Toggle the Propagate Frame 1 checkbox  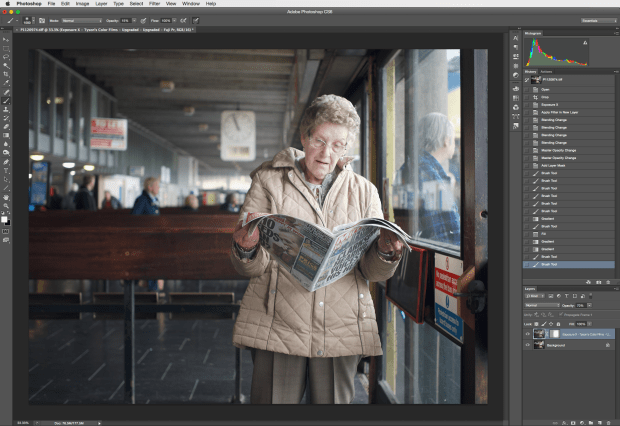coord(562,315)
